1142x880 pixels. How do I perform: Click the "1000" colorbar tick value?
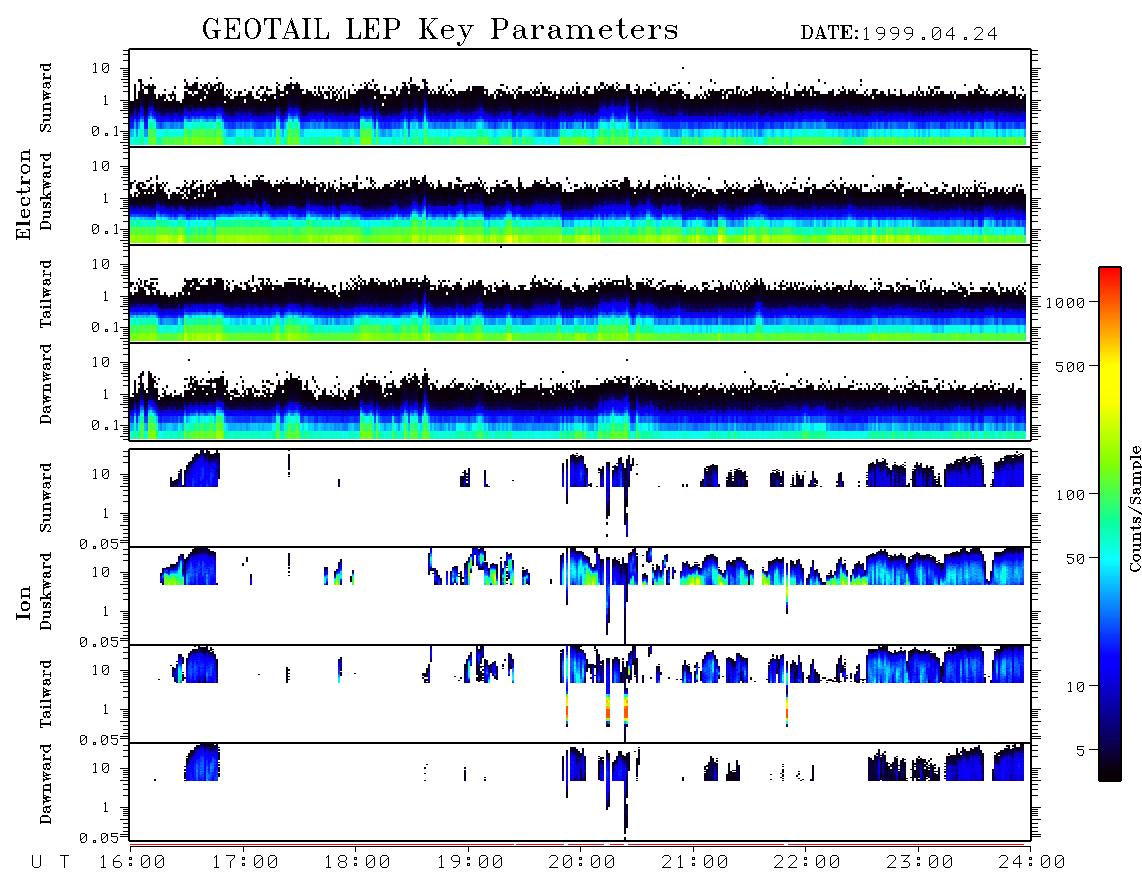click(1066, 303)
